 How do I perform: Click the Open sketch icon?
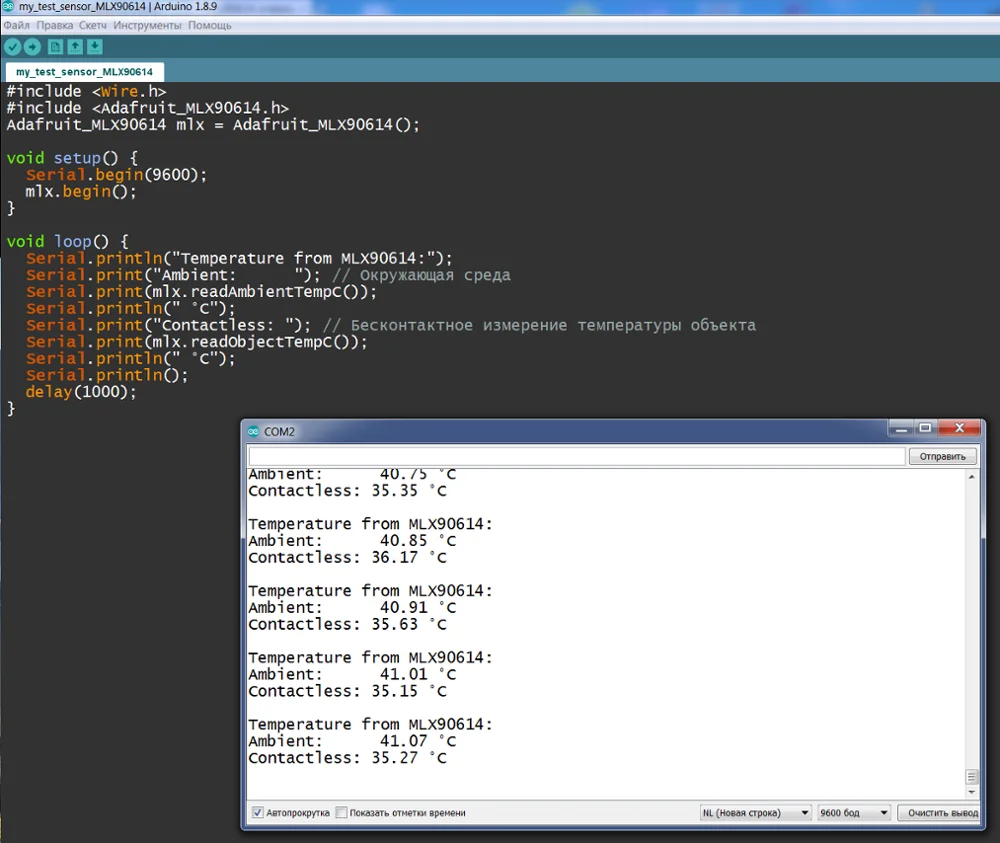point(75,47)
